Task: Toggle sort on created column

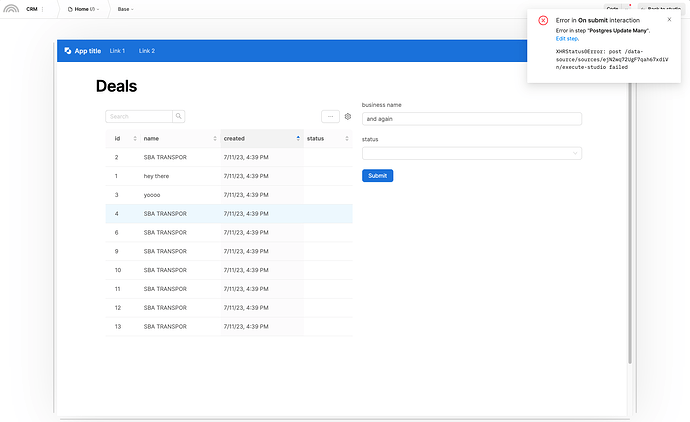Action: coord(297,138)
